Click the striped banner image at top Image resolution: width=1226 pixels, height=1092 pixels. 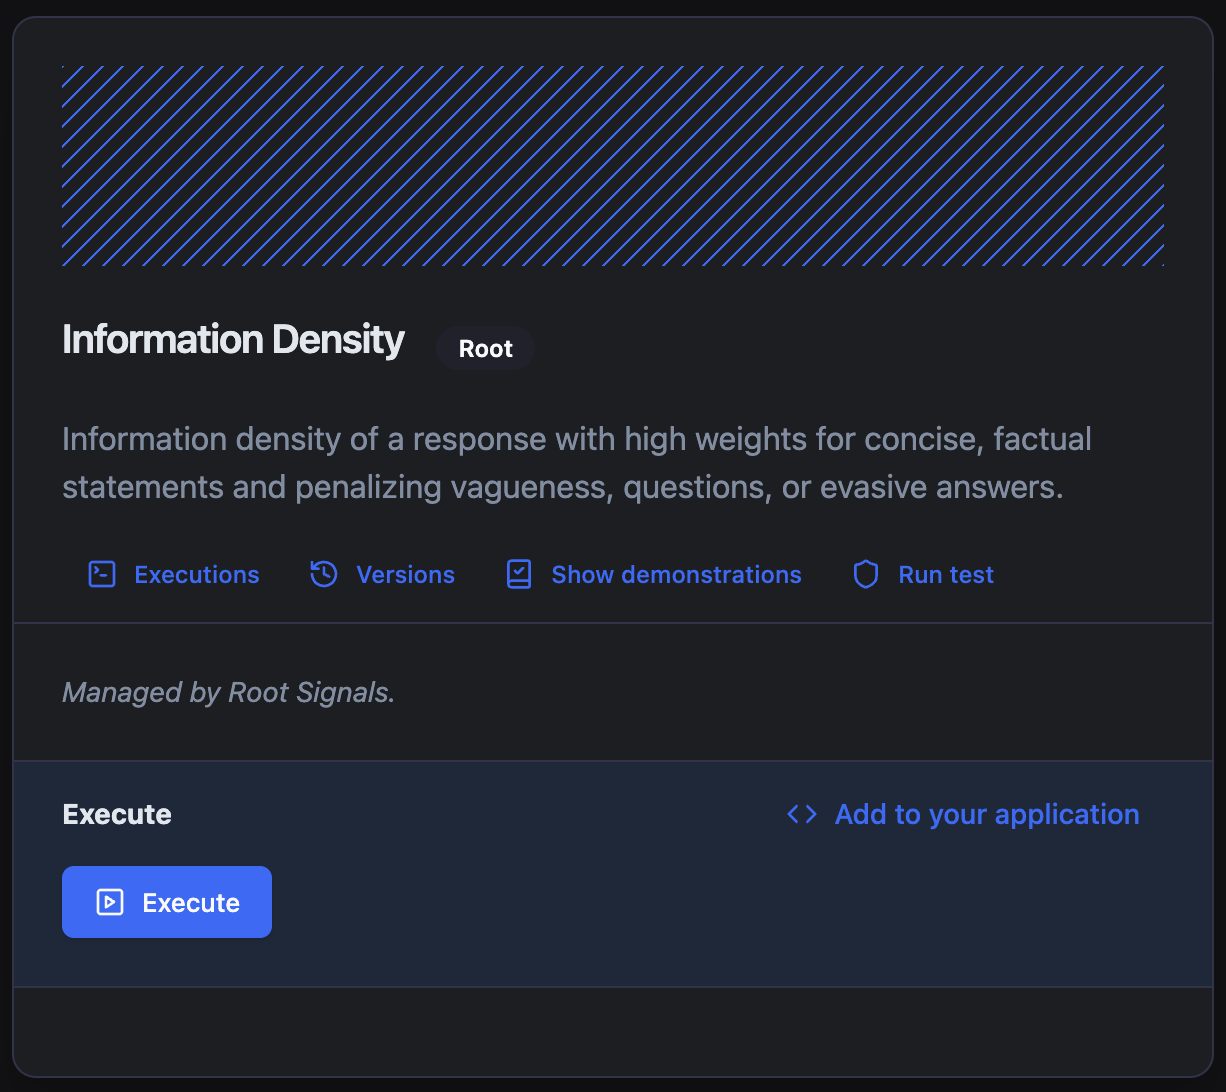(612, 166)
